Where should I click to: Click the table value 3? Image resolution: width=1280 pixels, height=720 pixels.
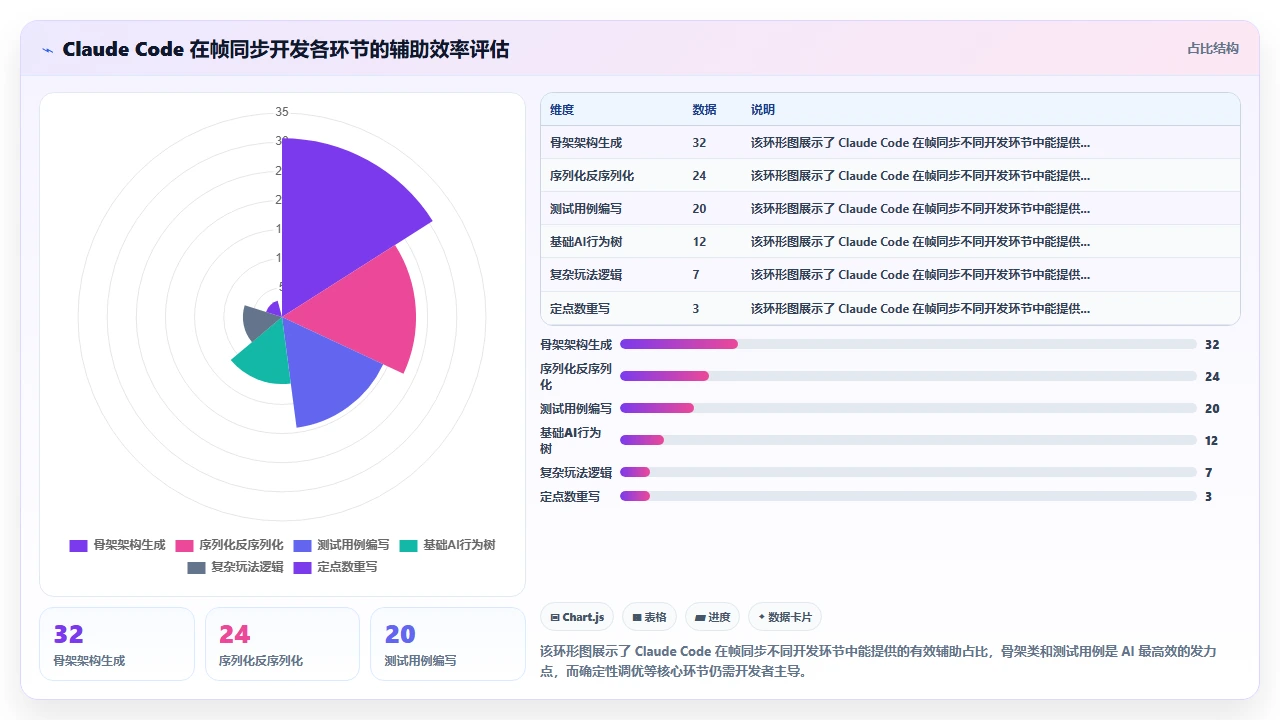click(696, 308)
